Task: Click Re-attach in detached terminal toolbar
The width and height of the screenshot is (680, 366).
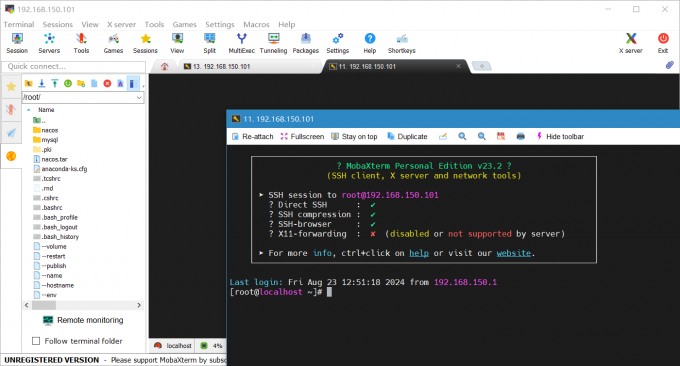Action: point(253,136)
